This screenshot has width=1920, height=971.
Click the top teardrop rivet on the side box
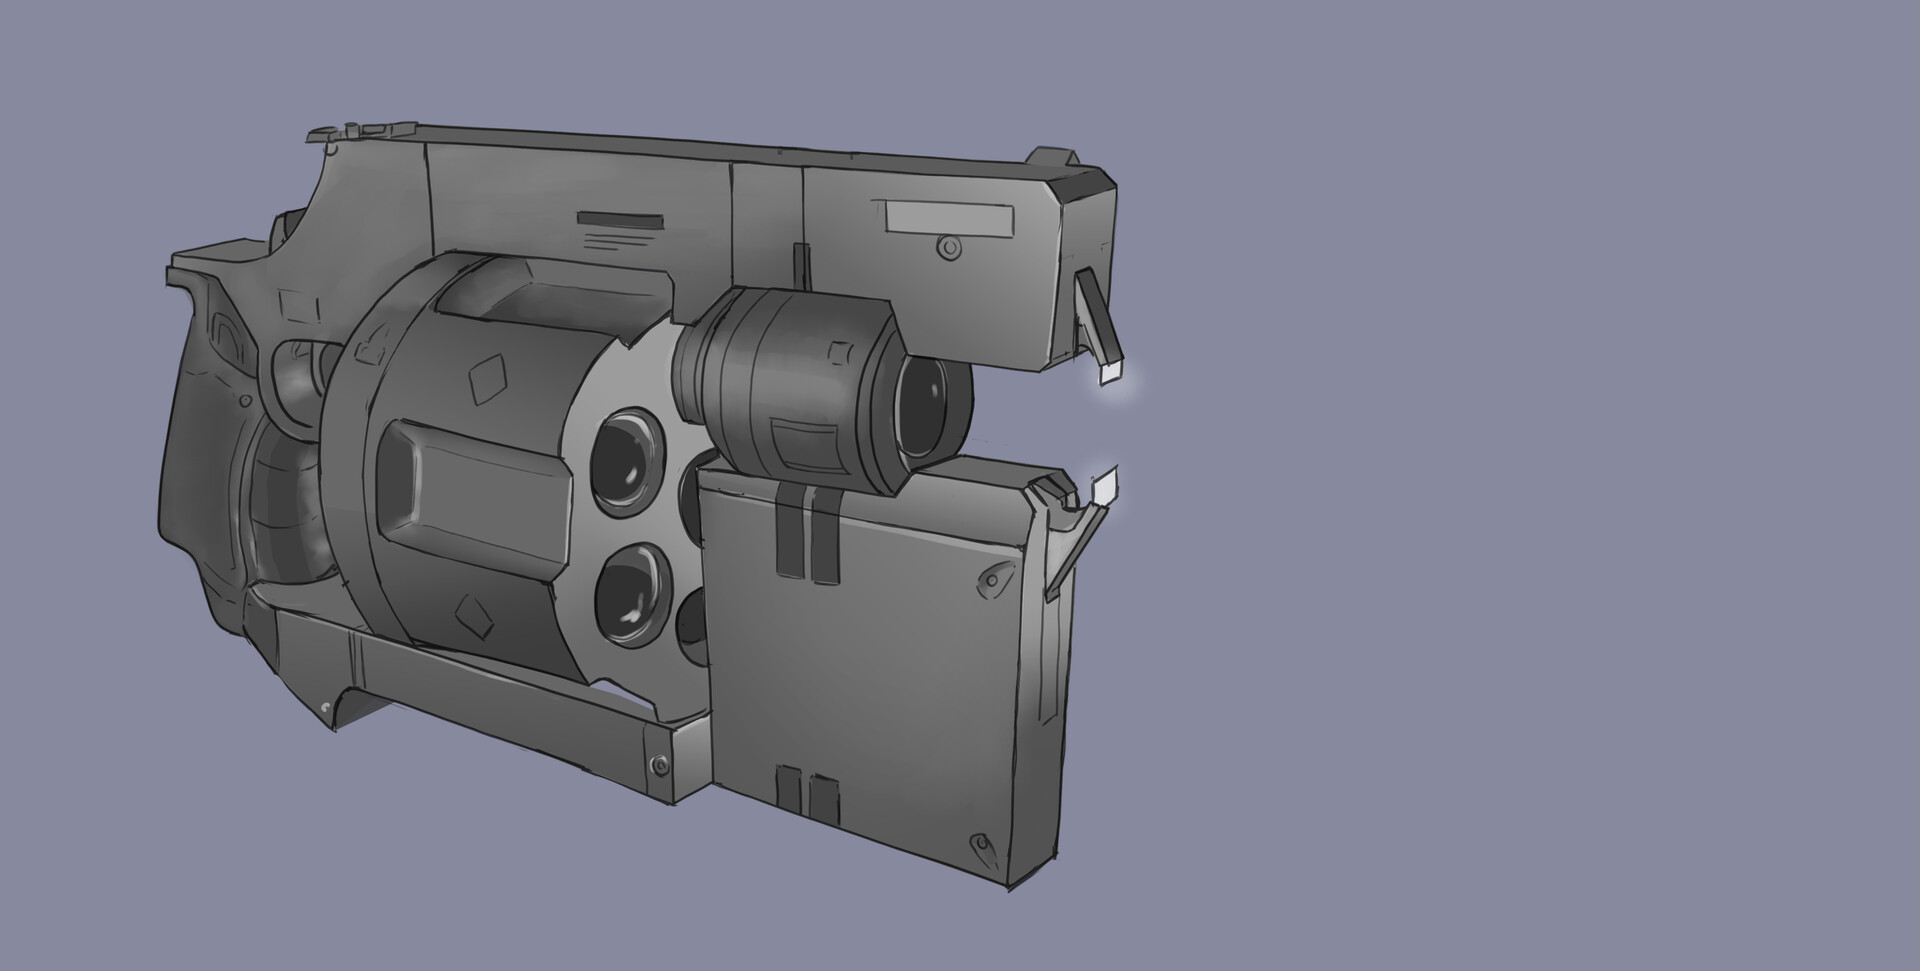[992, 578]
